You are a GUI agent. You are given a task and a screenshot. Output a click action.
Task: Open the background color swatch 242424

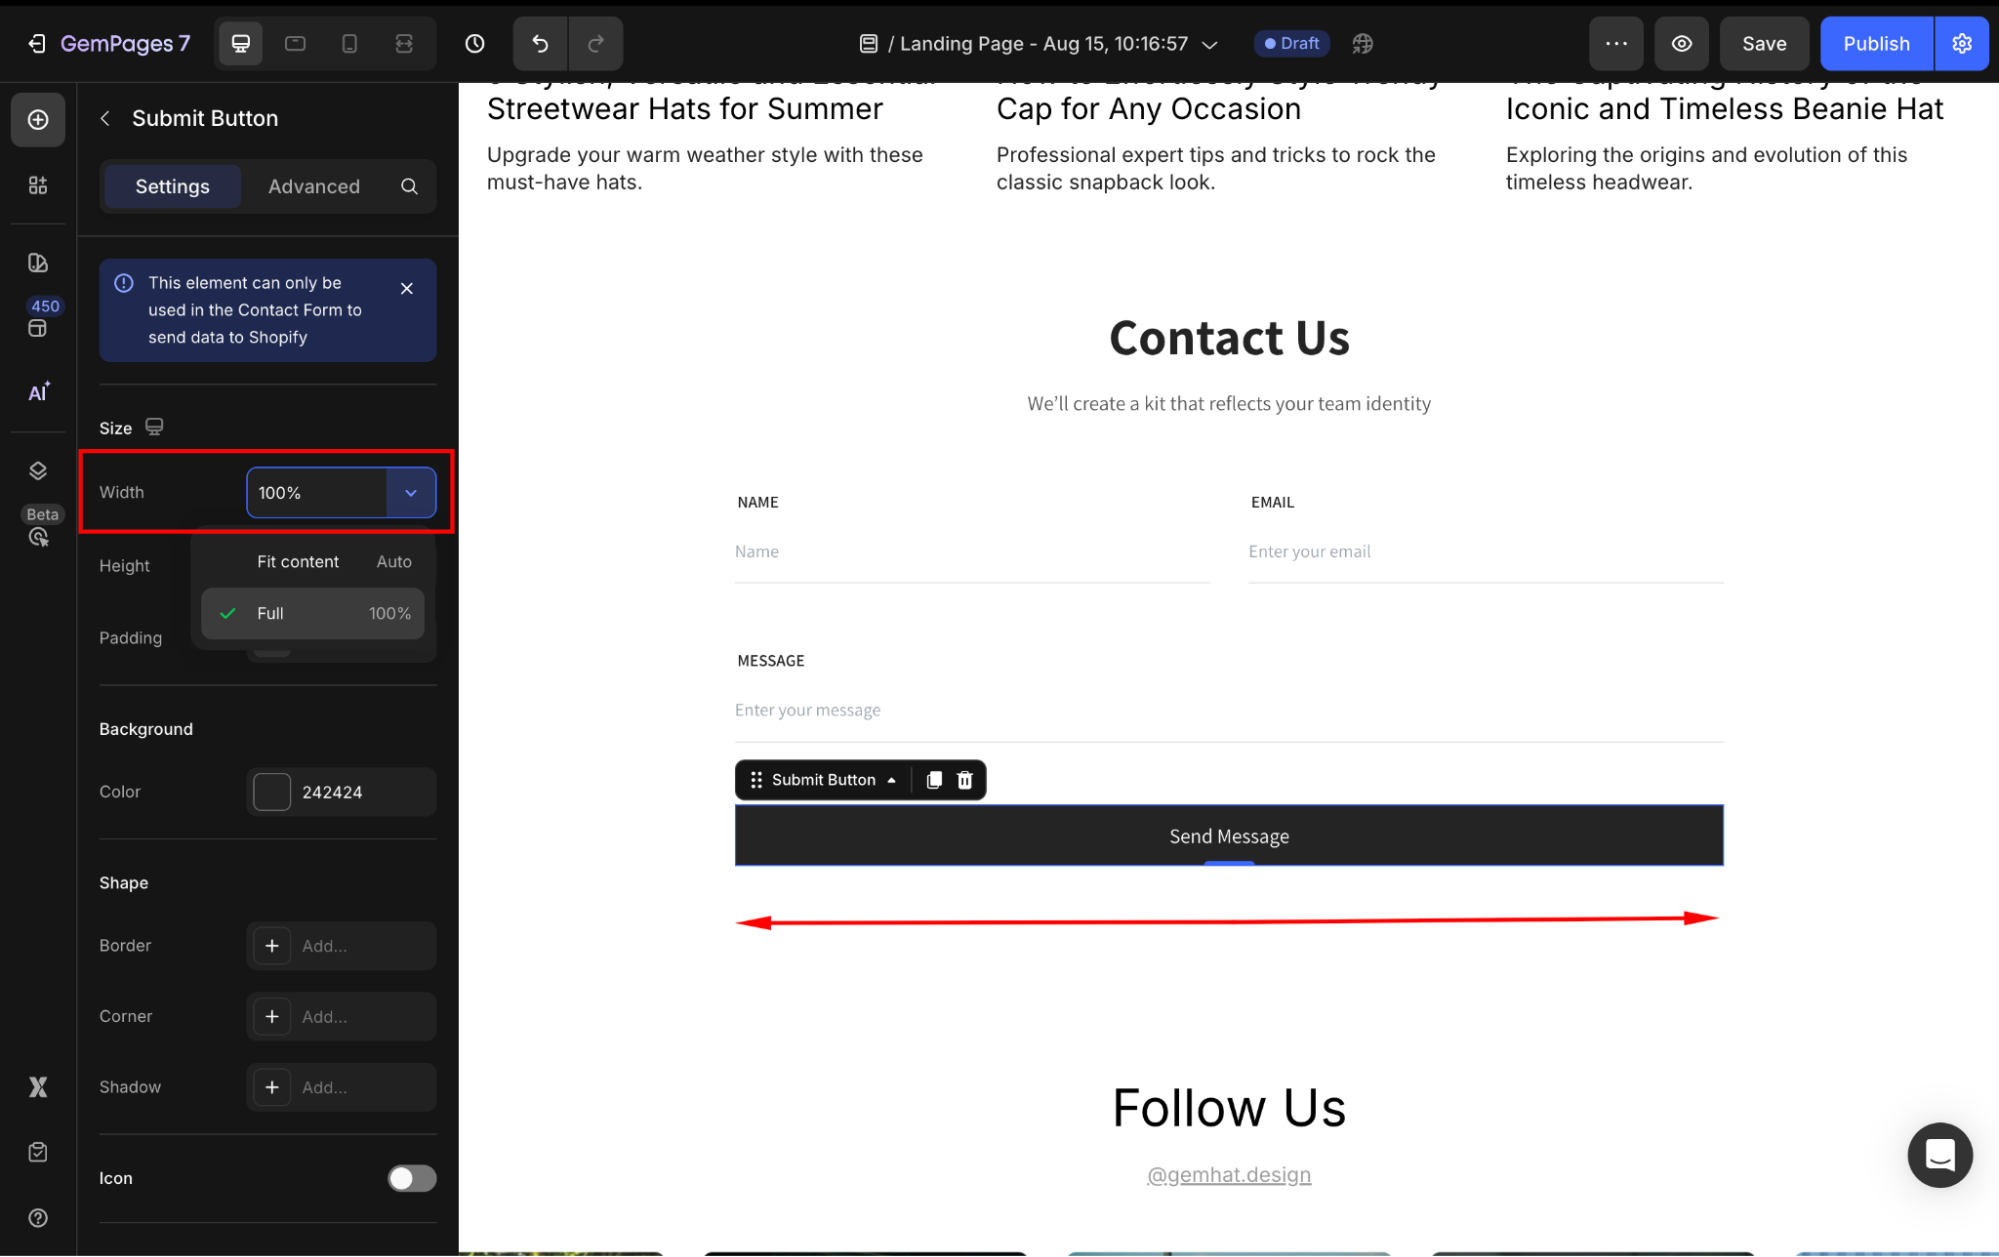[272, 792]
